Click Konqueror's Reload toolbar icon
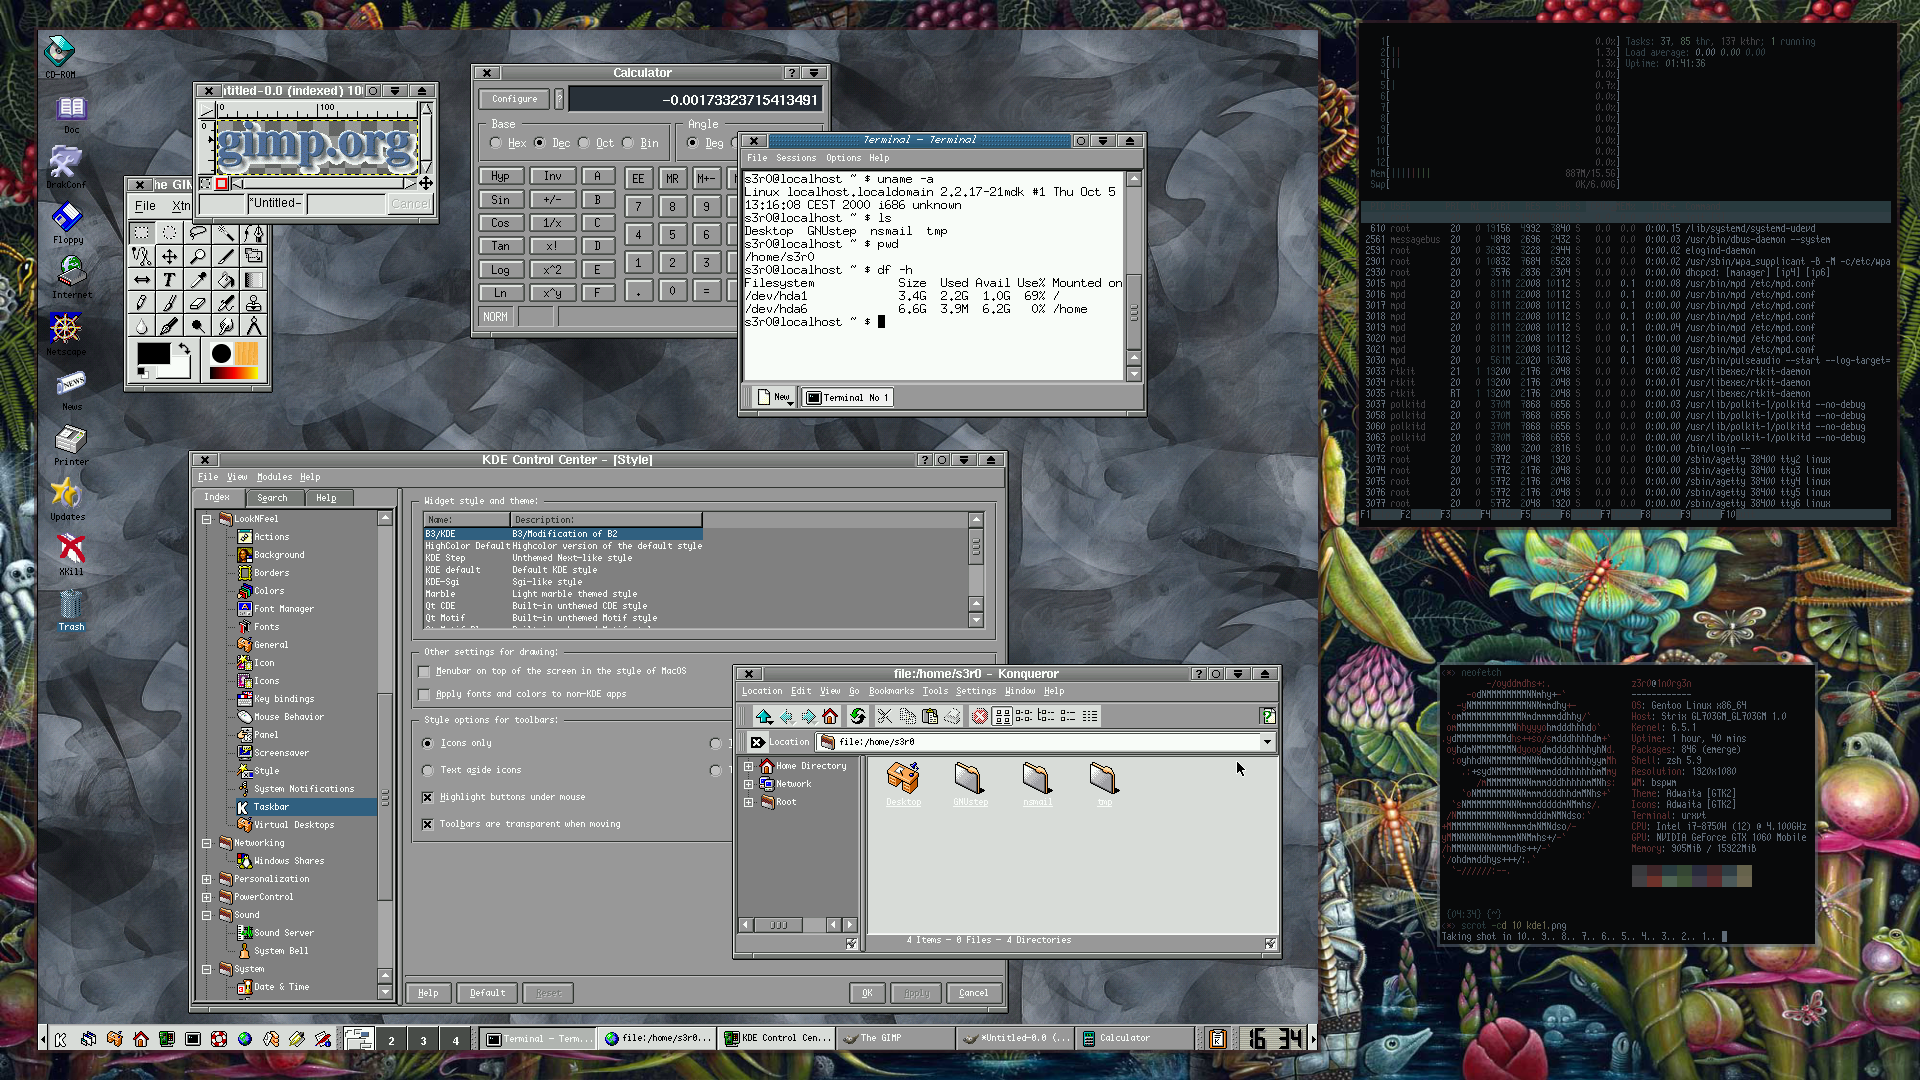1920x1080 pixels. tap(857, 716)
